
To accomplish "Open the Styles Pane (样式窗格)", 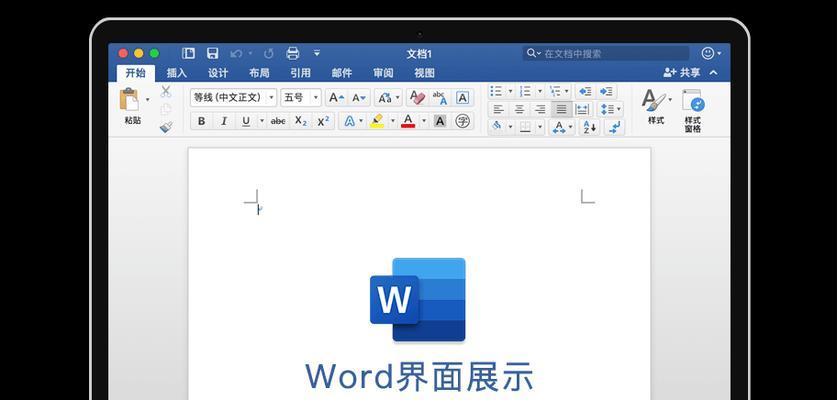I will 692,111.
